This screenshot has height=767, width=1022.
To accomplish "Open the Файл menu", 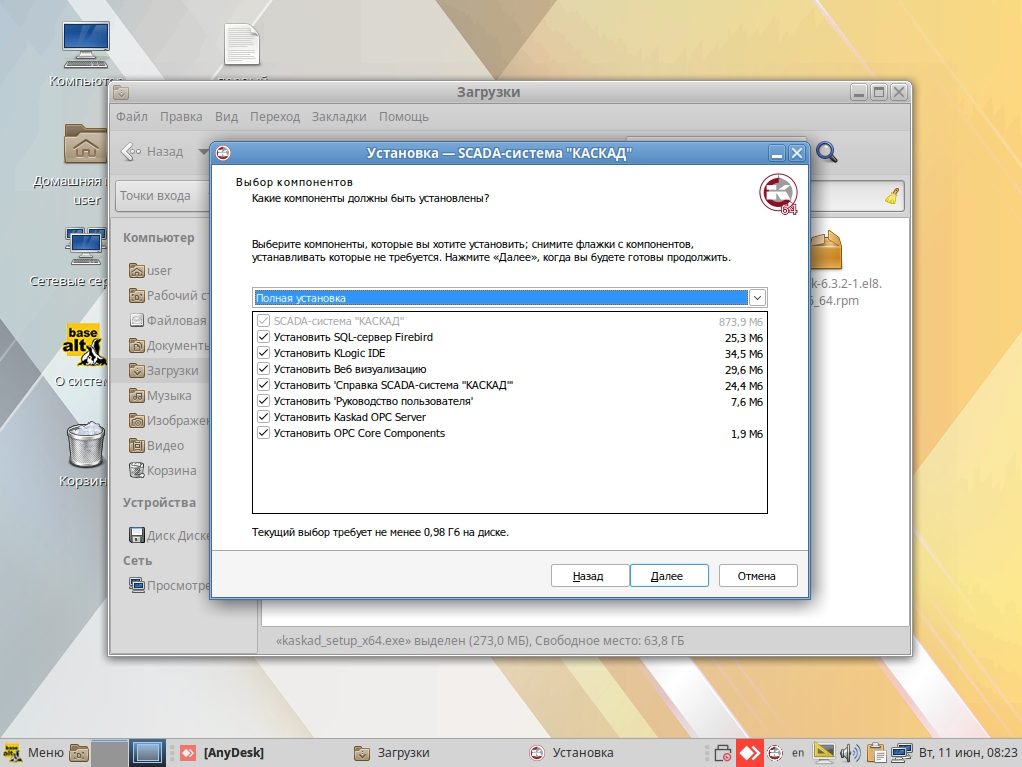I will pyautogui.click(x=131, y=117).
